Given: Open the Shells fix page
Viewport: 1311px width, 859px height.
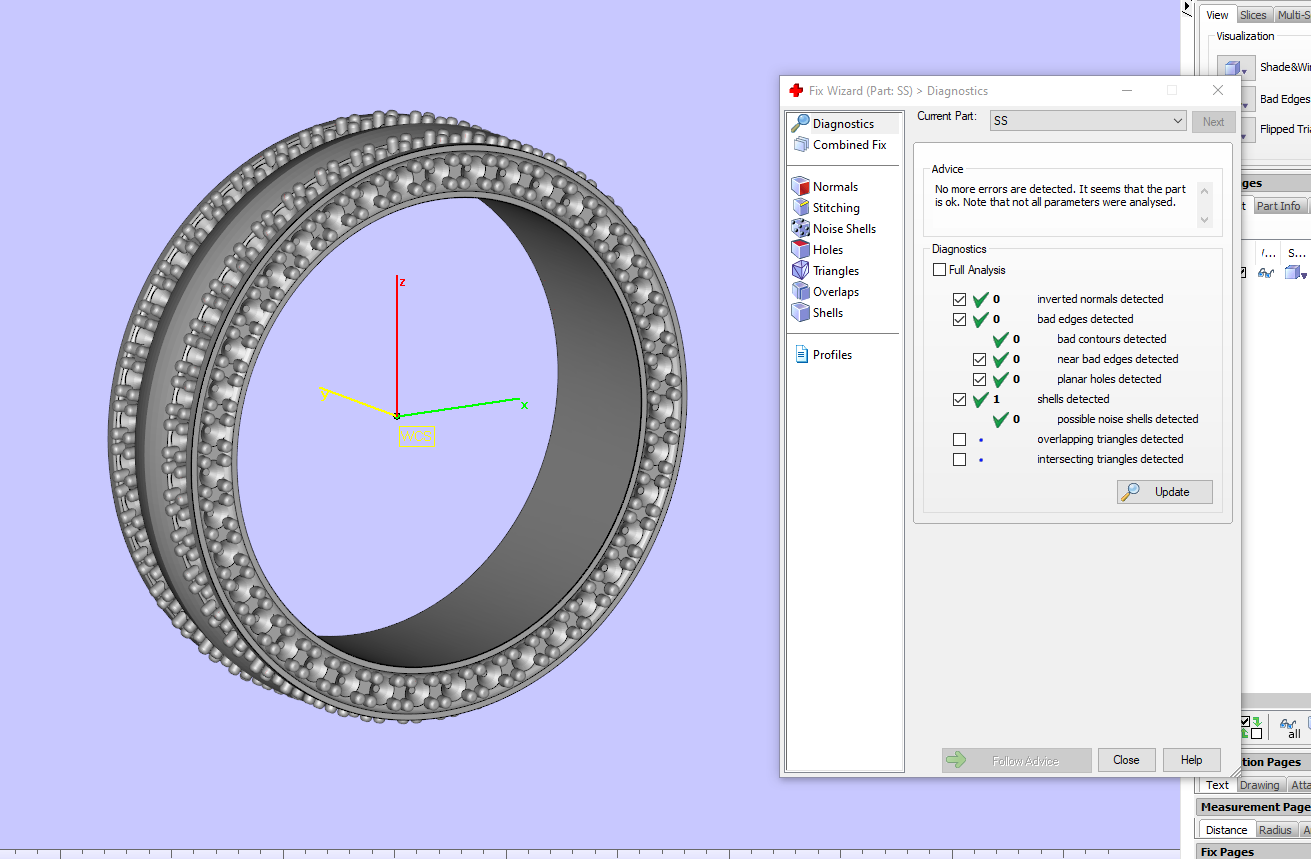Looking at the screenshot, I should (x=827, y=313).
